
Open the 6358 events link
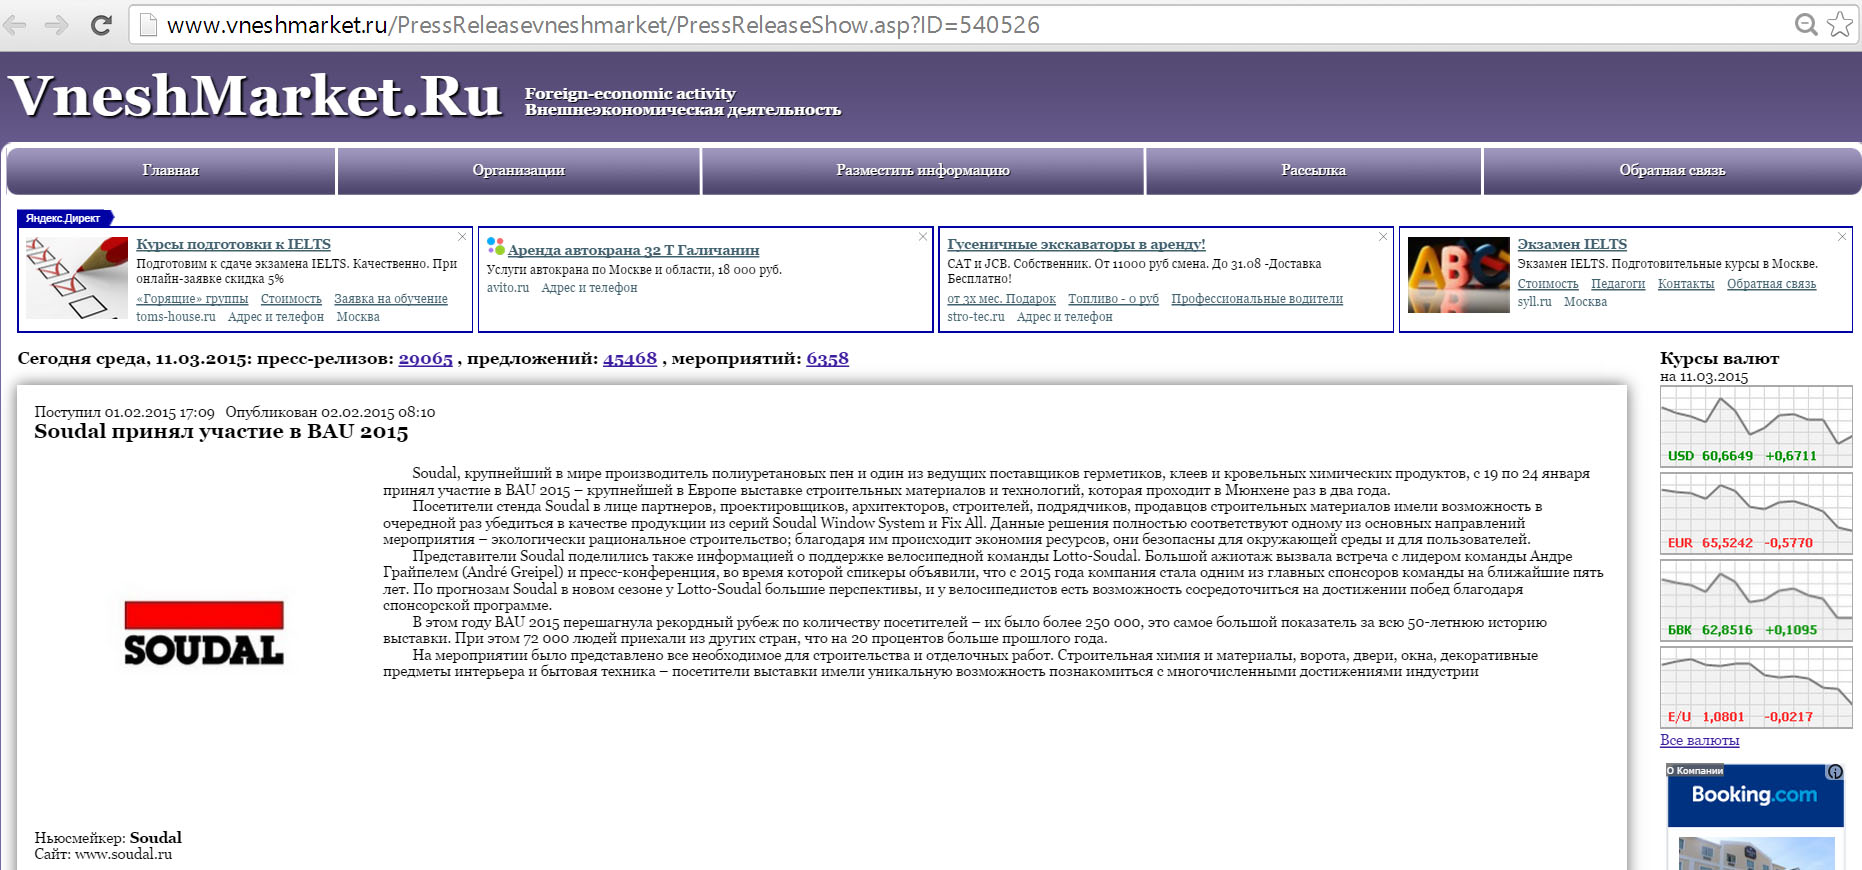827,359
